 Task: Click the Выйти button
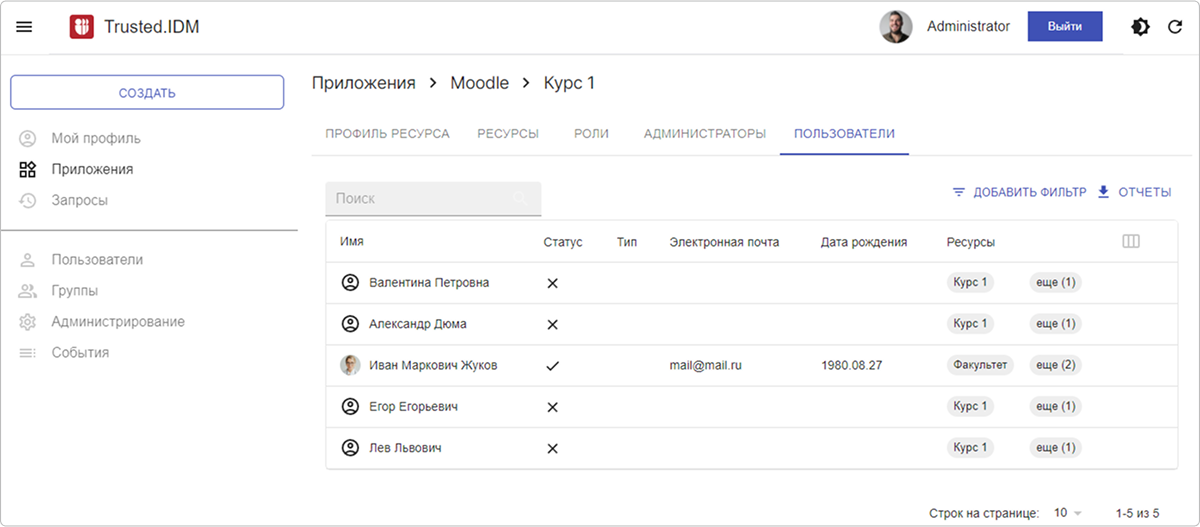point(1065,27)
